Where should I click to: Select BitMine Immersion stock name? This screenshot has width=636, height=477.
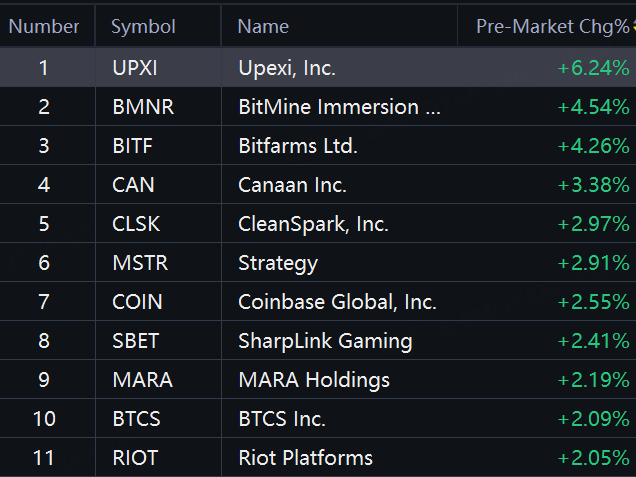[x=339, y=107]
